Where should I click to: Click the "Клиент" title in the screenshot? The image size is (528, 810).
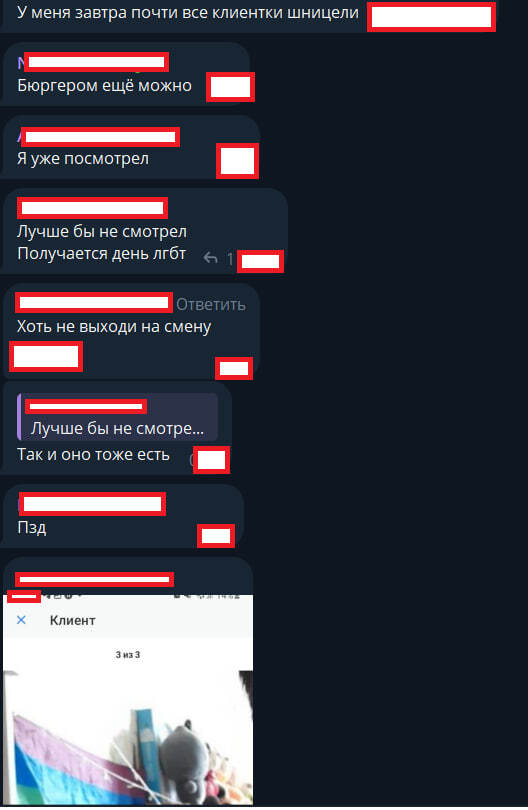click(72, 620)
